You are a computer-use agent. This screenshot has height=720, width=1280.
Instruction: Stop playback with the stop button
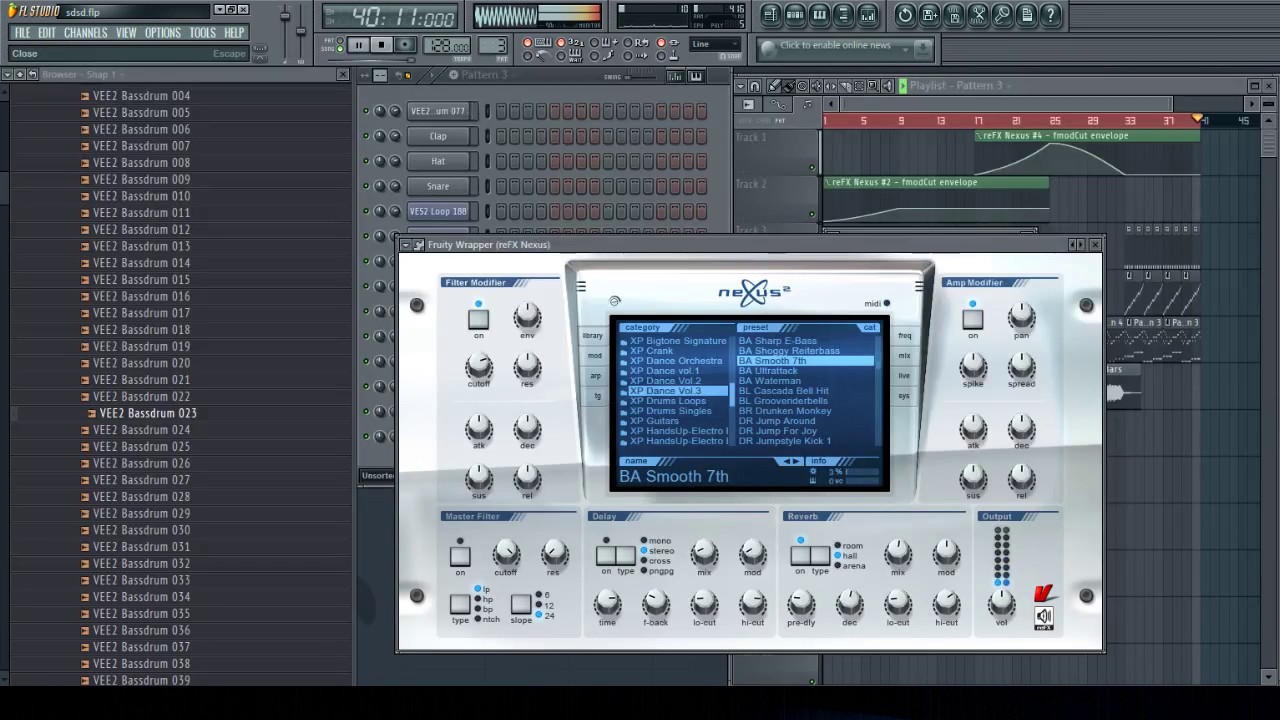[382, 45]
